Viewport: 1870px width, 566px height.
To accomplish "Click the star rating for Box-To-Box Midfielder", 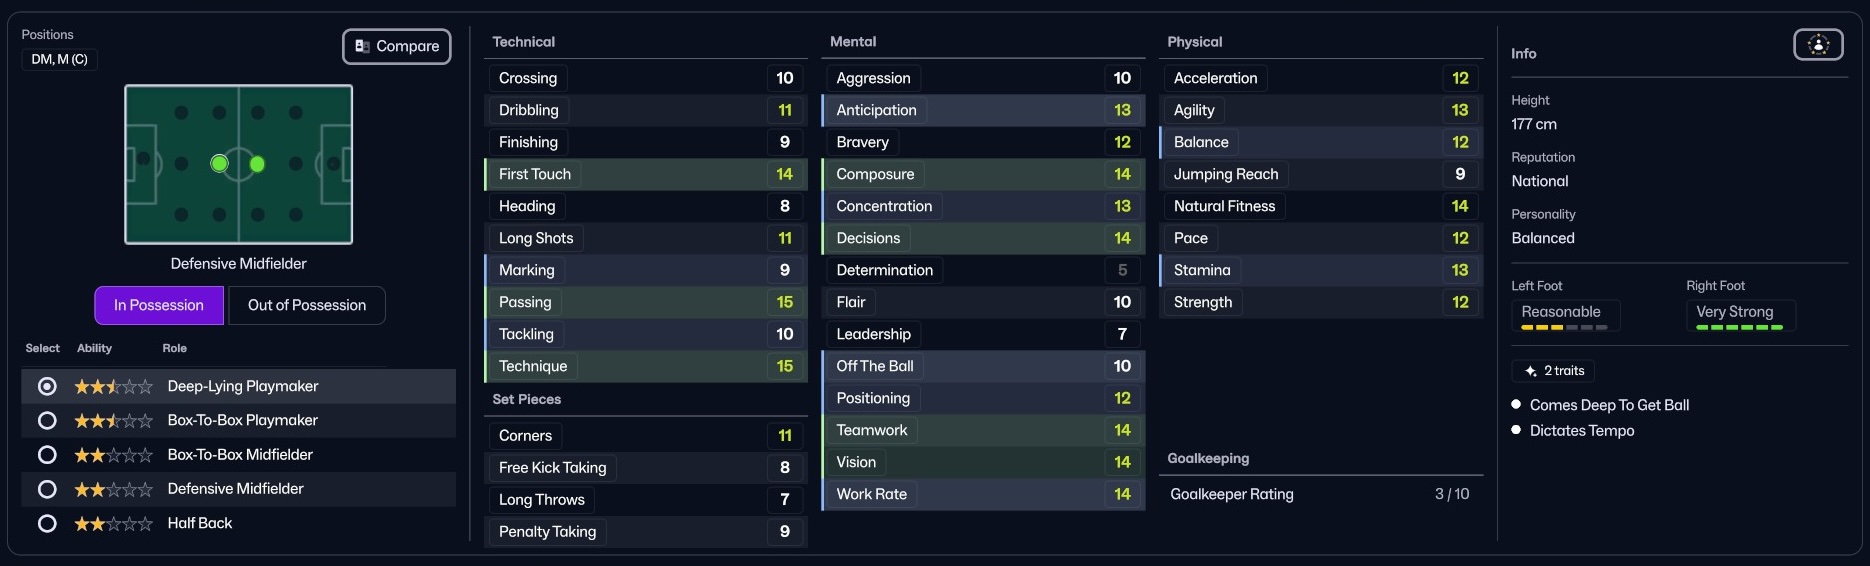I will click(113, 455).
